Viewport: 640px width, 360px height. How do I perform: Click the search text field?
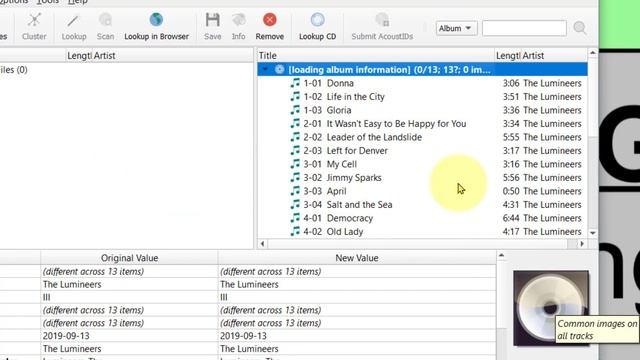[524, 28]
